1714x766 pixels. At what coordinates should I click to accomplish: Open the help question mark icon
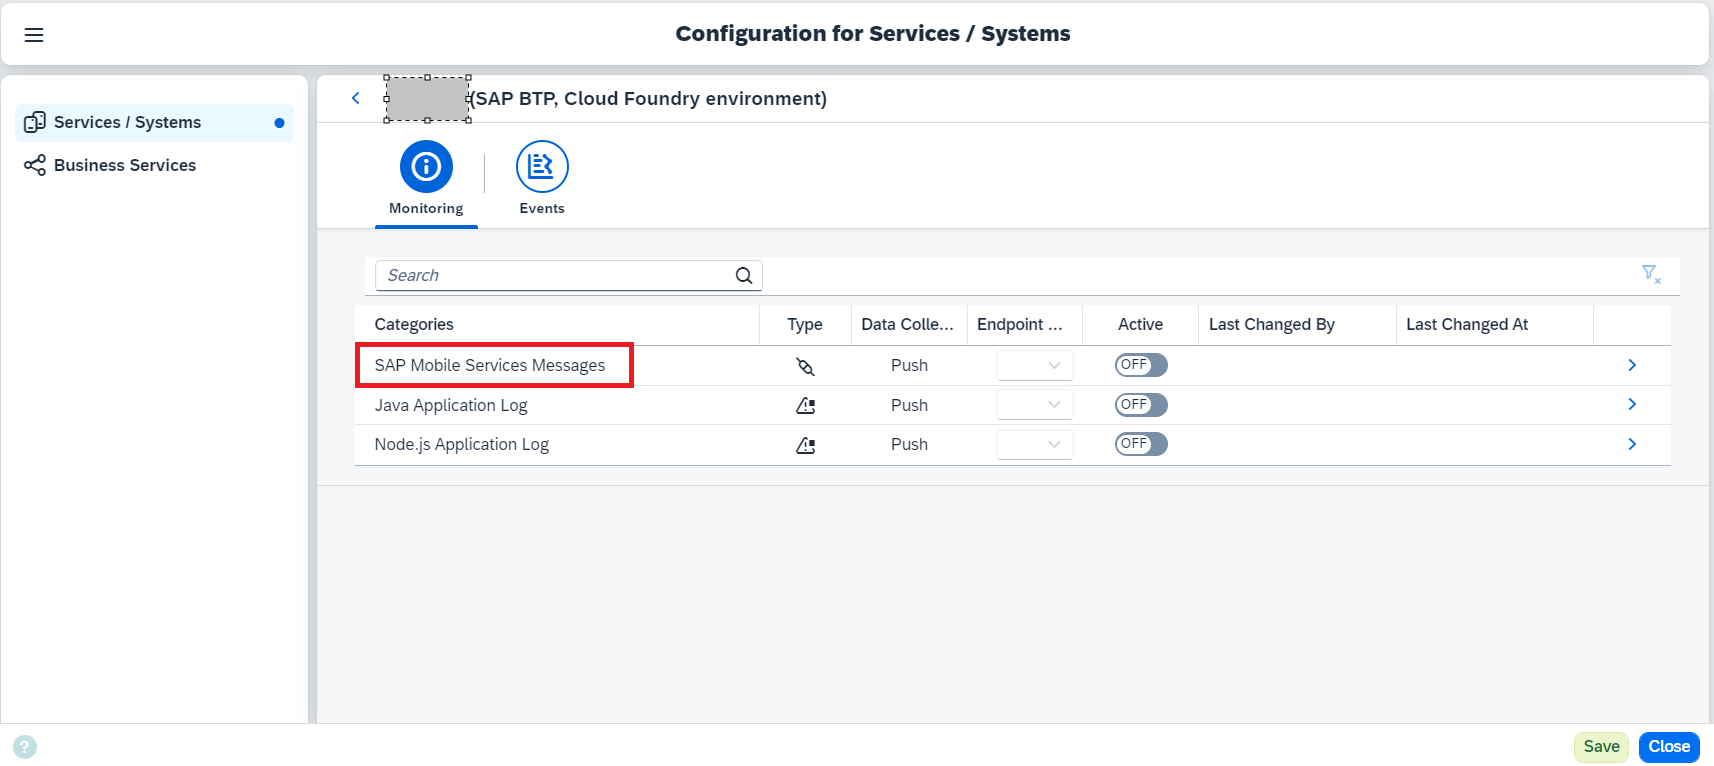click(25, 747)
